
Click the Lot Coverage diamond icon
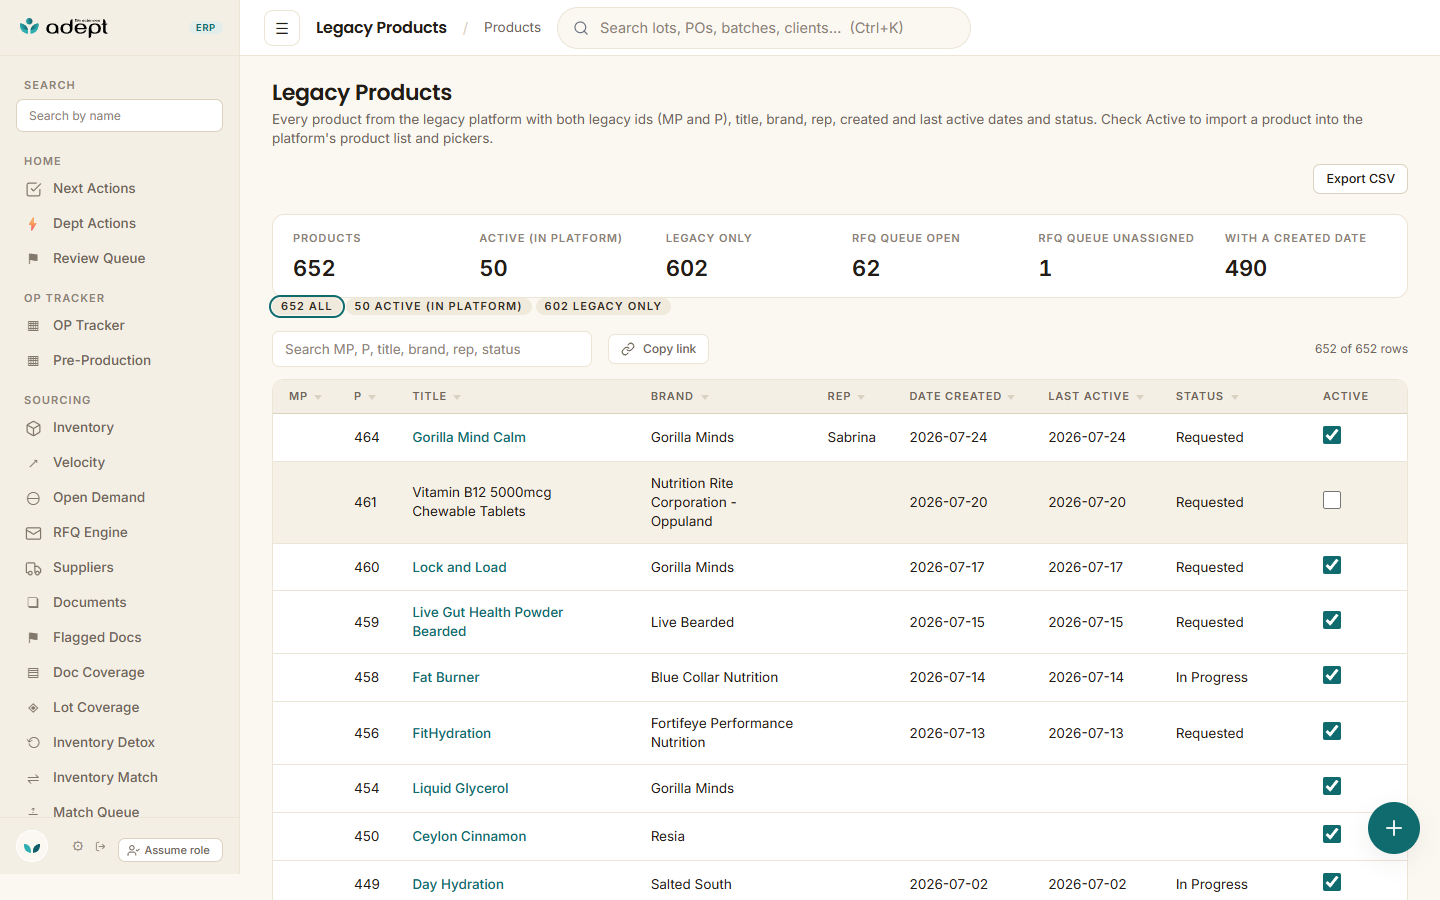(x=33, y=708)
